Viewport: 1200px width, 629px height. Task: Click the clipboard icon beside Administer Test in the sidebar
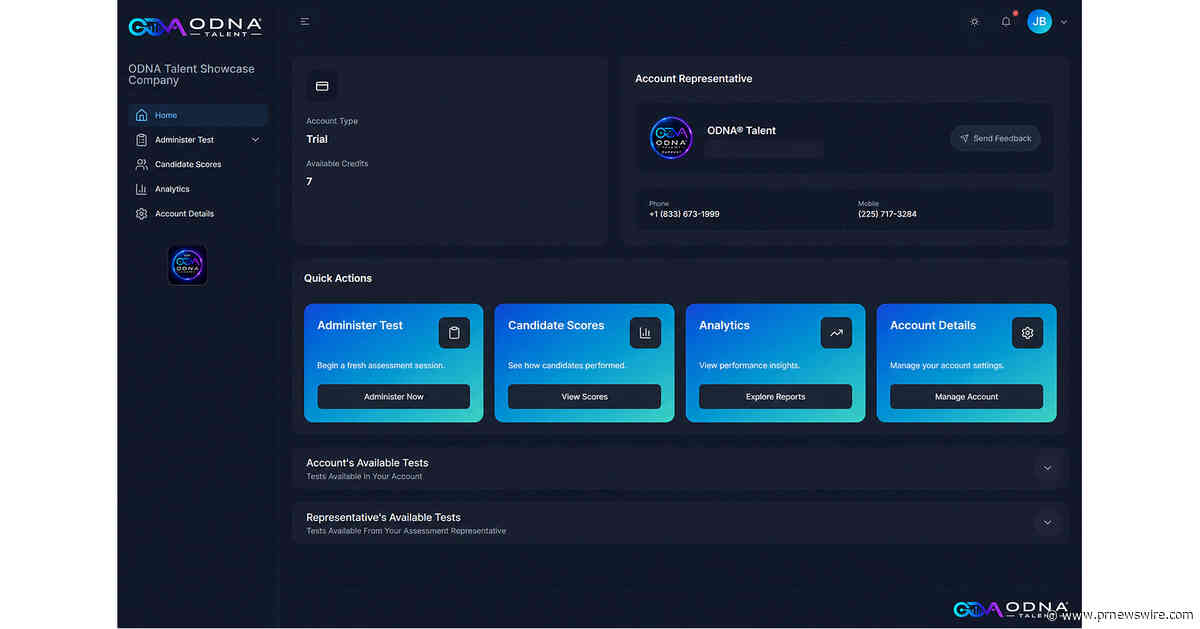[141, 140]
